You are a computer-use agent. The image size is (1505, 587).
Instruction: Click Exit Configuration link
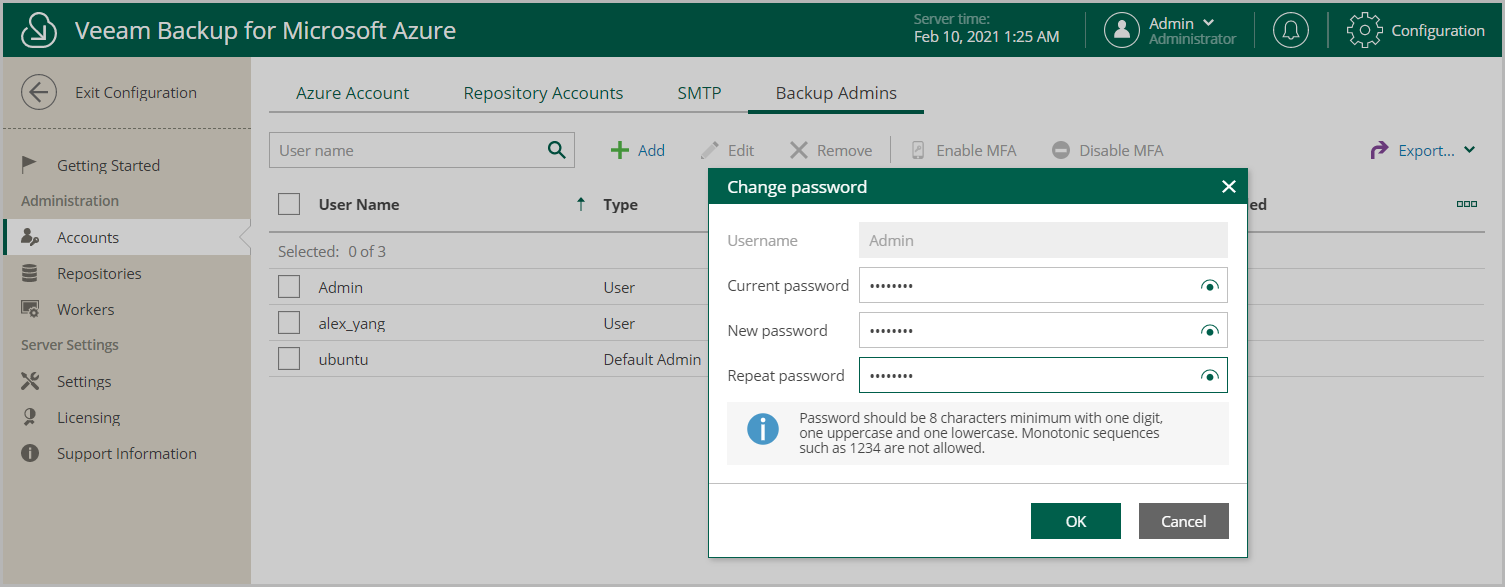[136, 92]
